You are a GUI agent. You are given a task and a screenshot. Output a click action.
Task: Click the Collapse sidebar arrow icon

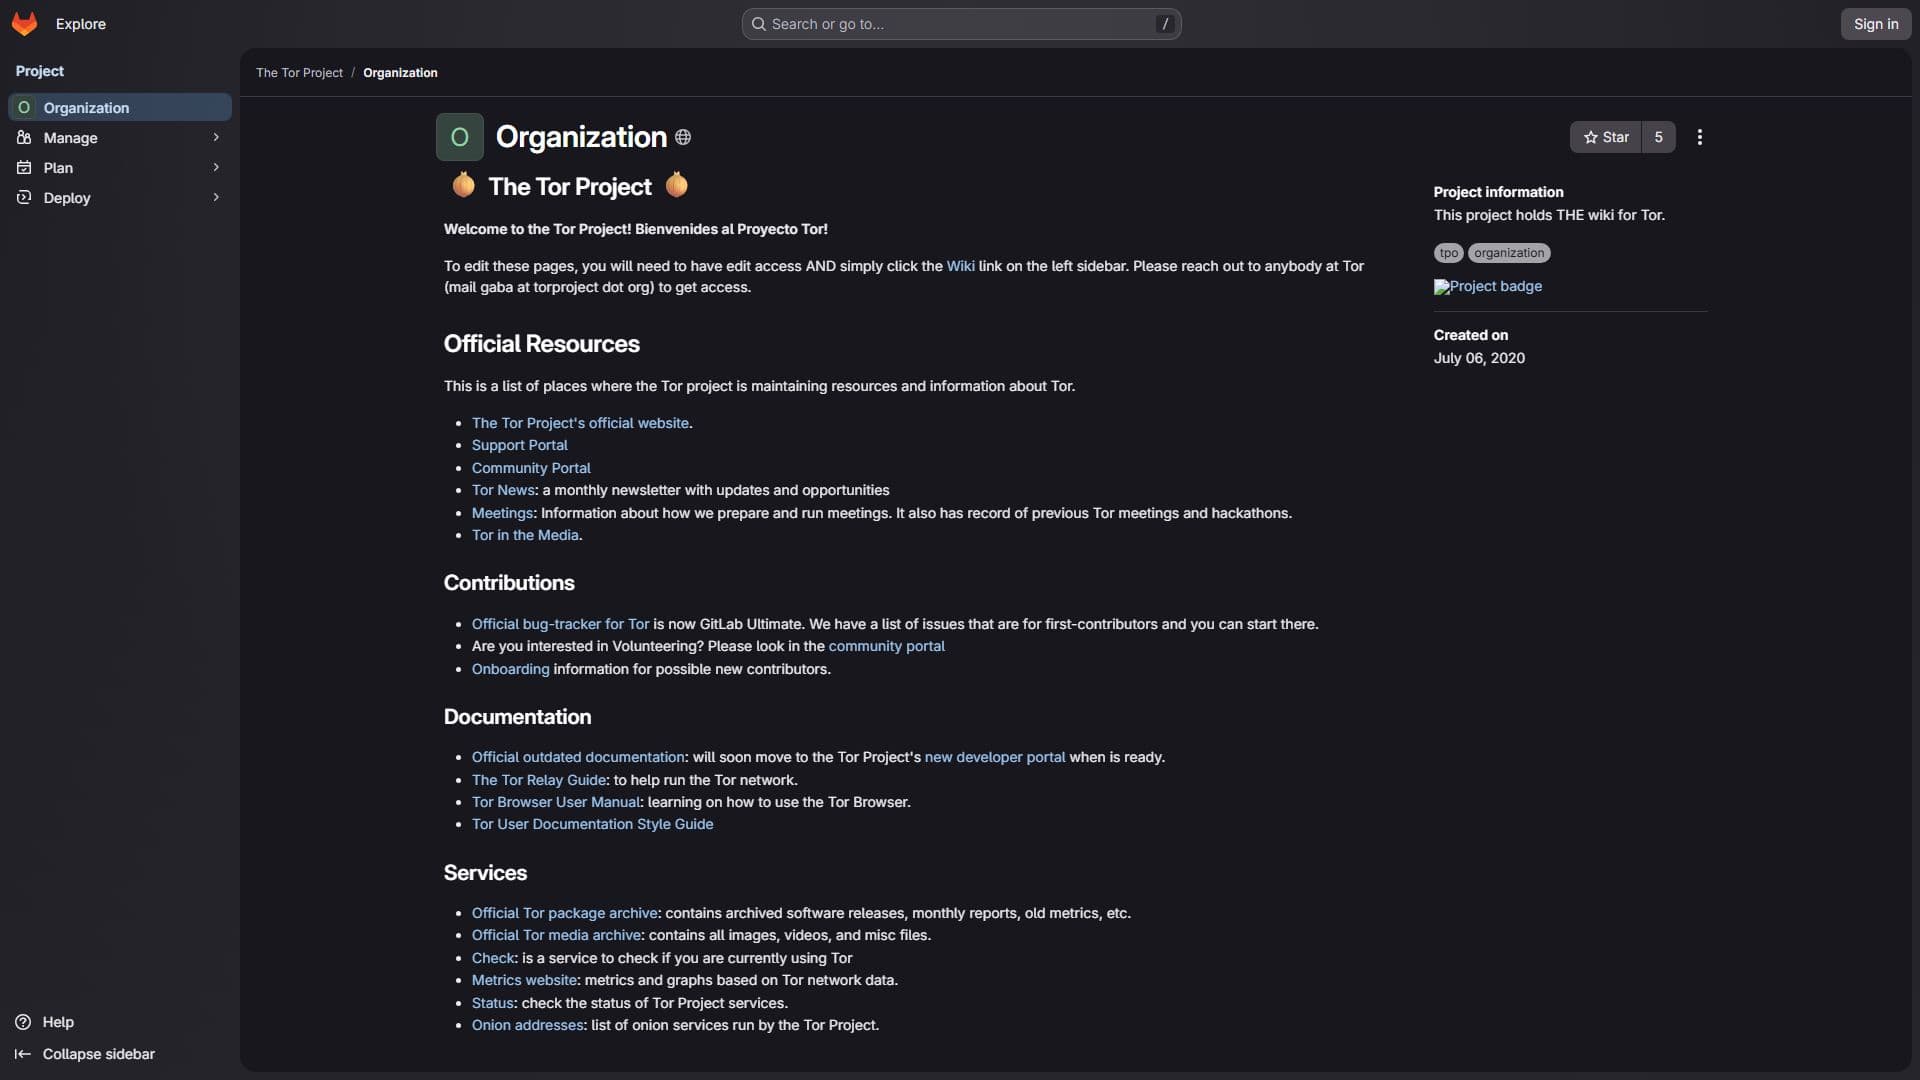22,1054
